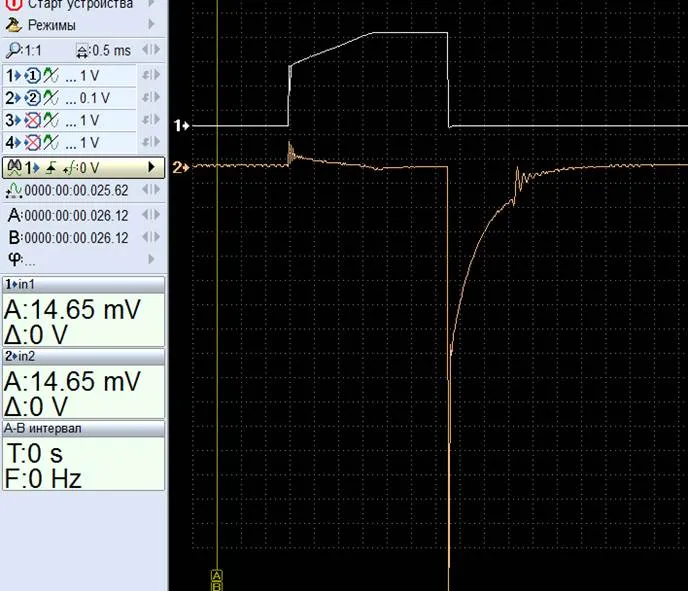Click the time position waveform icon
688x591 pixels.
[x=13, y=190]
